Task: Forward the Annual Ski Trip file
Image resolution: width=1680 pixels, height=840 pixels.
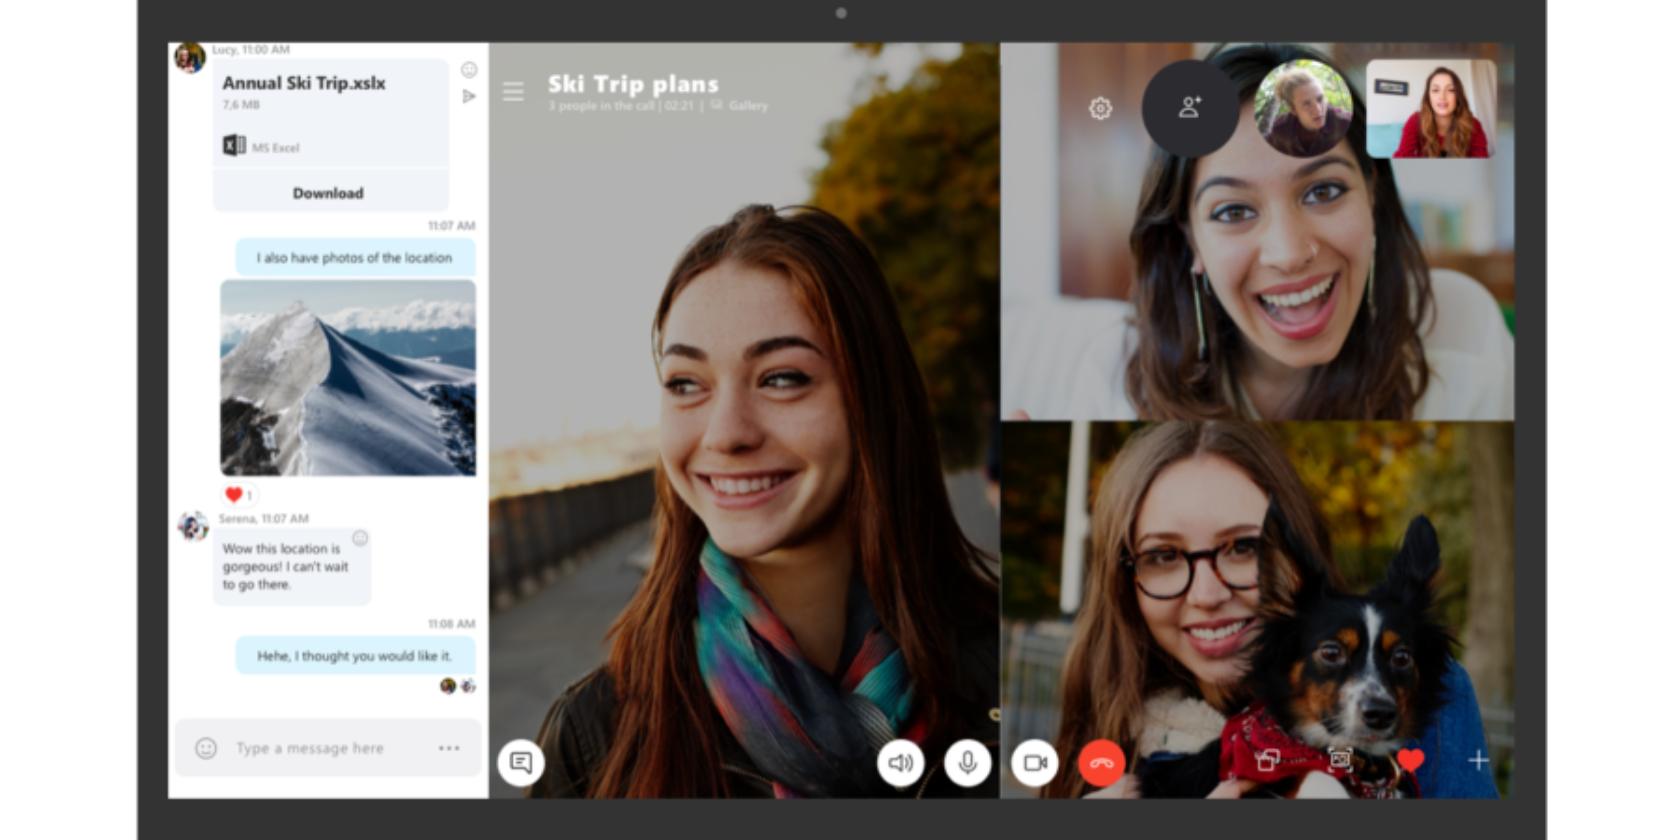Action: [468, 96]
